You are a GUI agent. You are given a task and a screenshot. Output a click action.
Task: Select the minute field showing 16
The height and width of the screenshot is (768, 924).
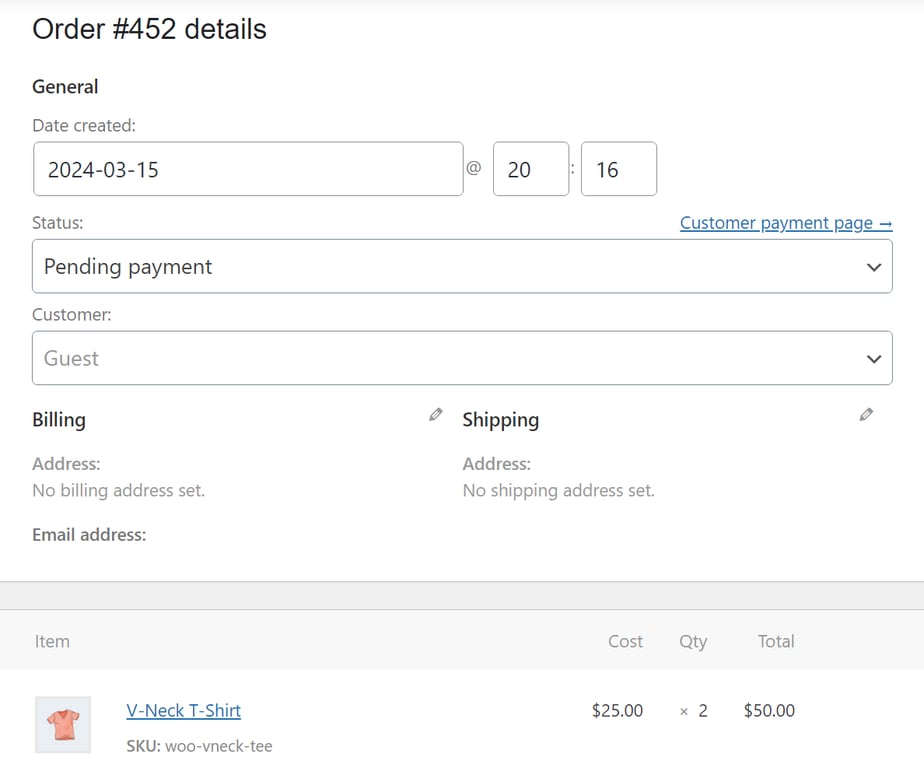621,169
